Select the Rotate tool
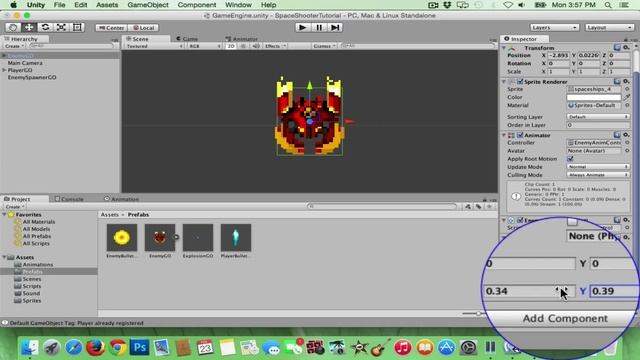The image size is (640, 360). (45, 27)
